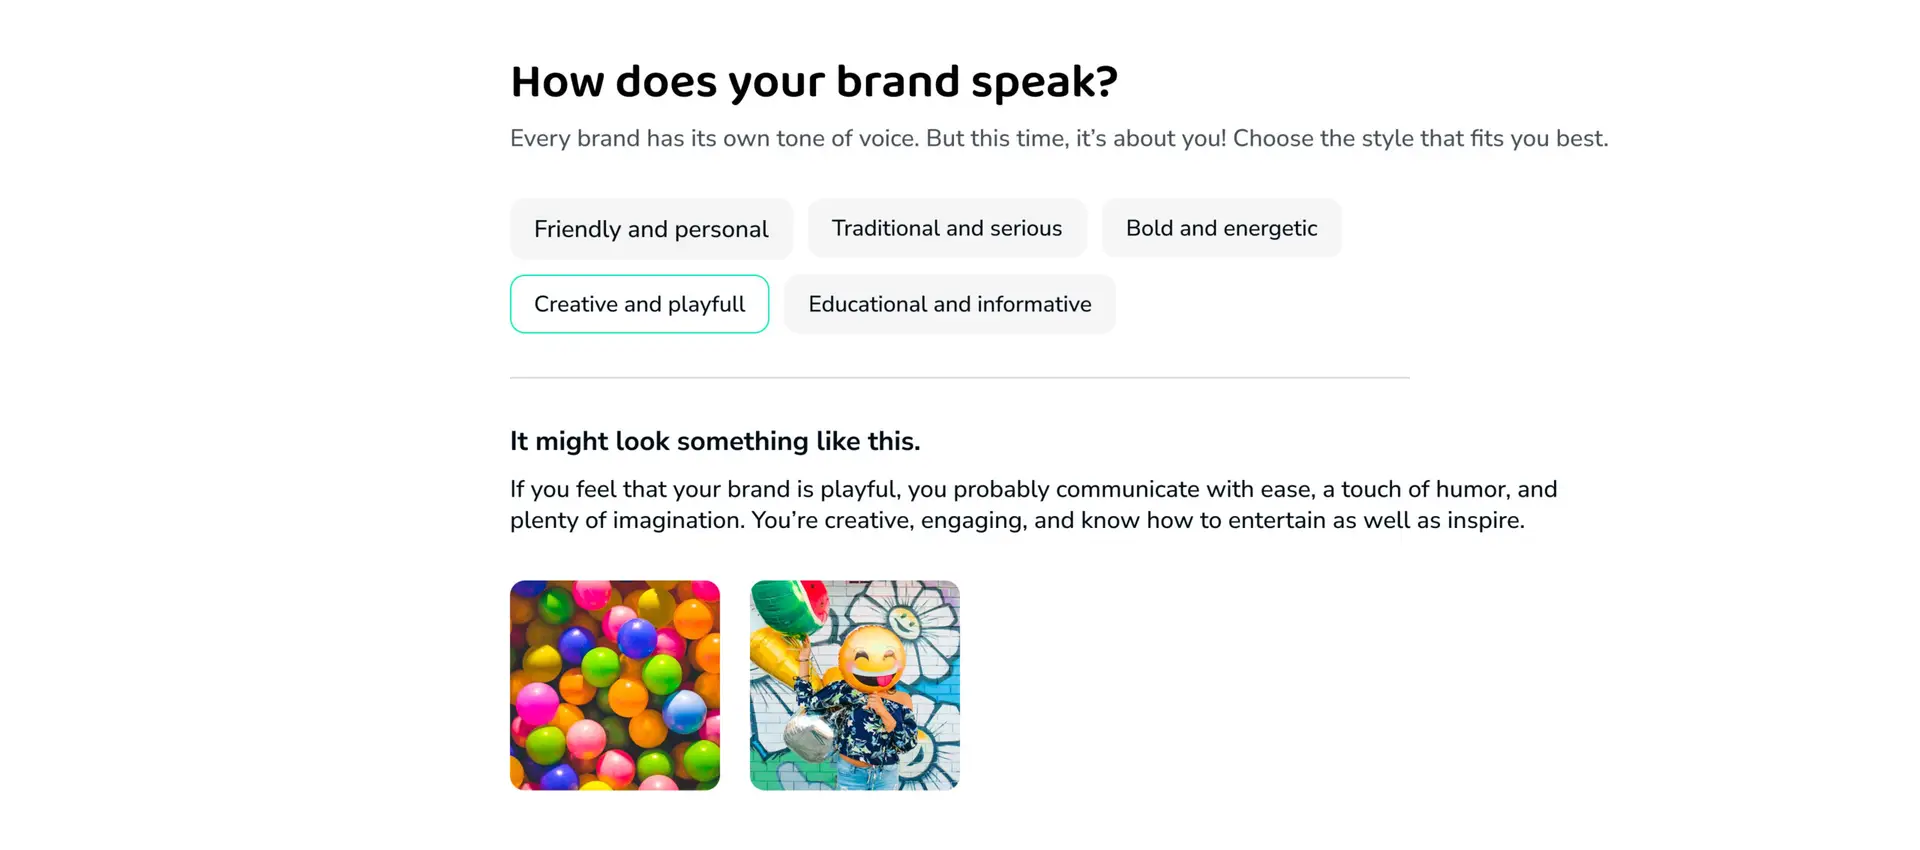Select Educational and informative option

(x=949, y=304)
